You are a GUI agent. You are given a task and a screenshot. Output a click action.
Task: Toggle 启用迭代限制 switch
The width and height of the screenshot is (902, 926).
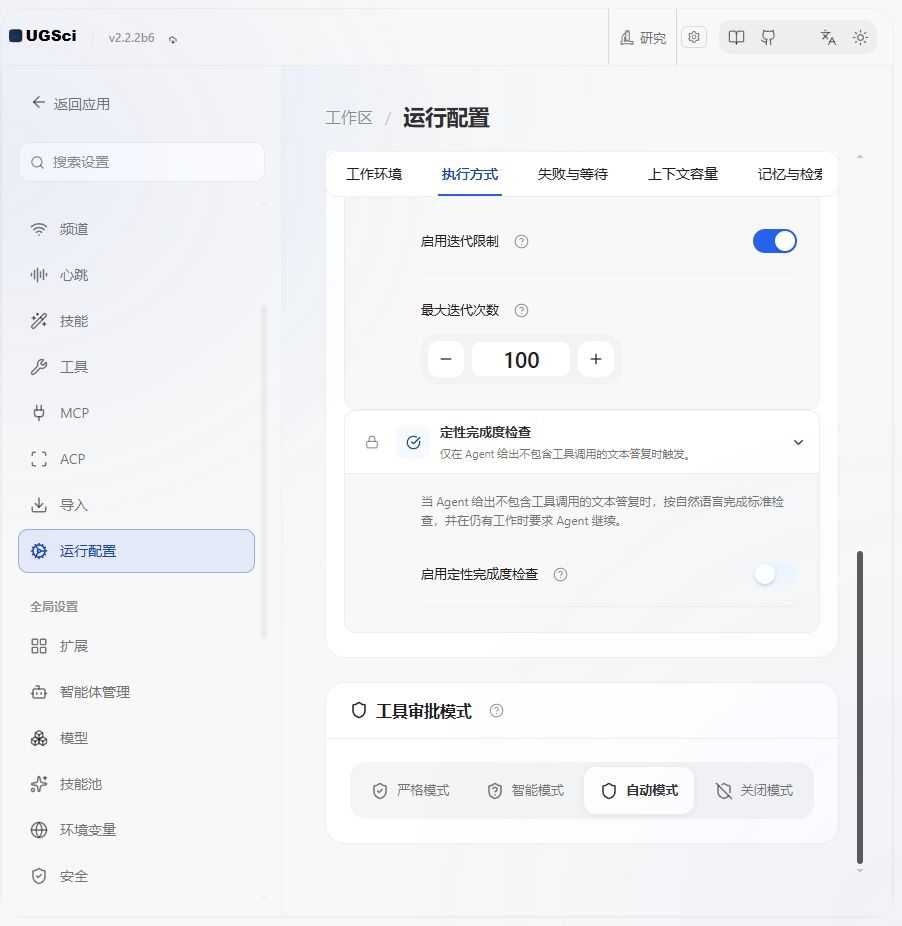click(x=774, y=242)
